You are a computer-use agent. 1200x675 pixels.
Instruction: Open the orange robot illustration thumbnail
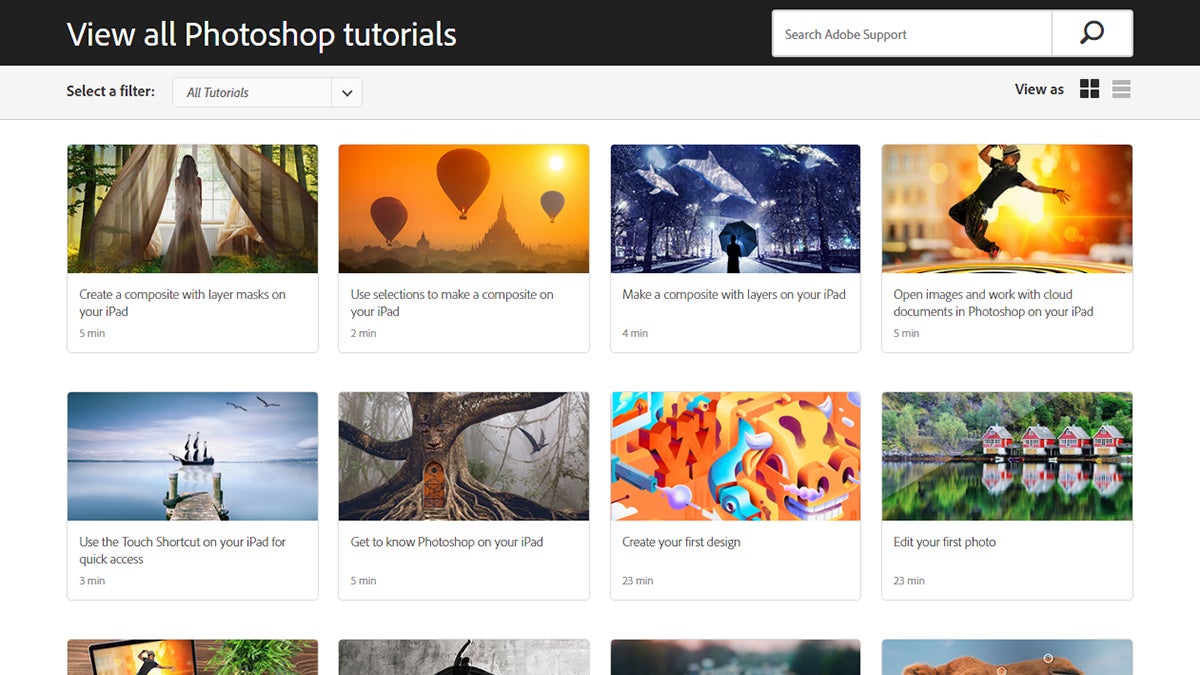click(x=735, y=456)
